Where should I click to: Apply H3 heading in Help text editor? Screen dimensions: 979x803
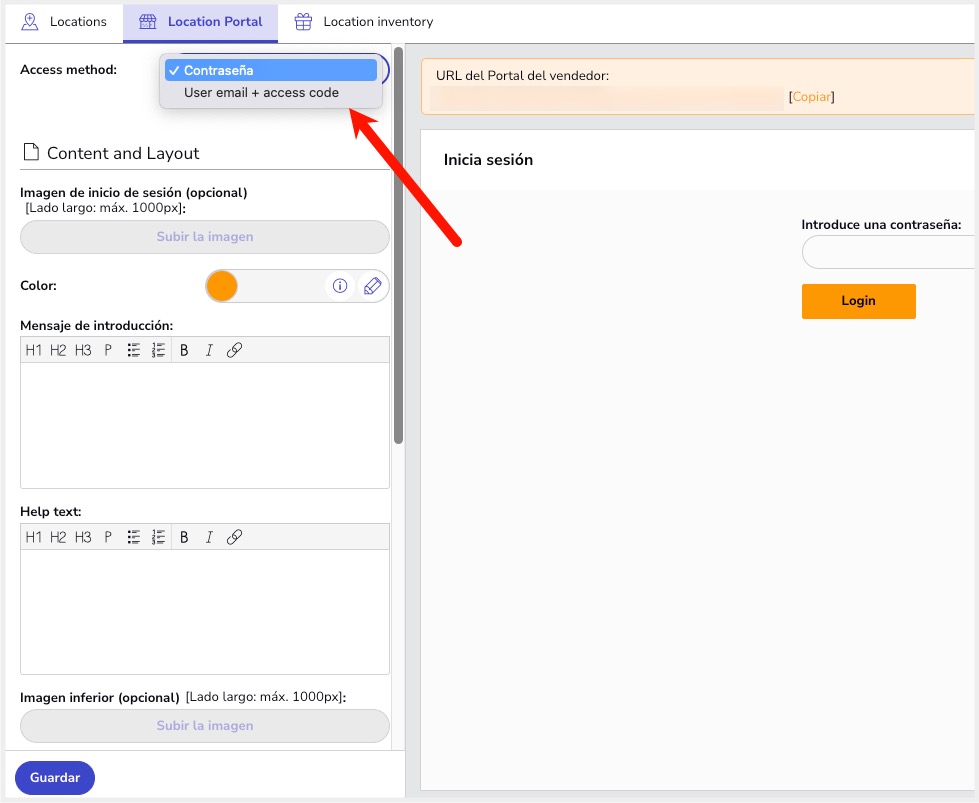pyautogui.click(x=83, y=537)
